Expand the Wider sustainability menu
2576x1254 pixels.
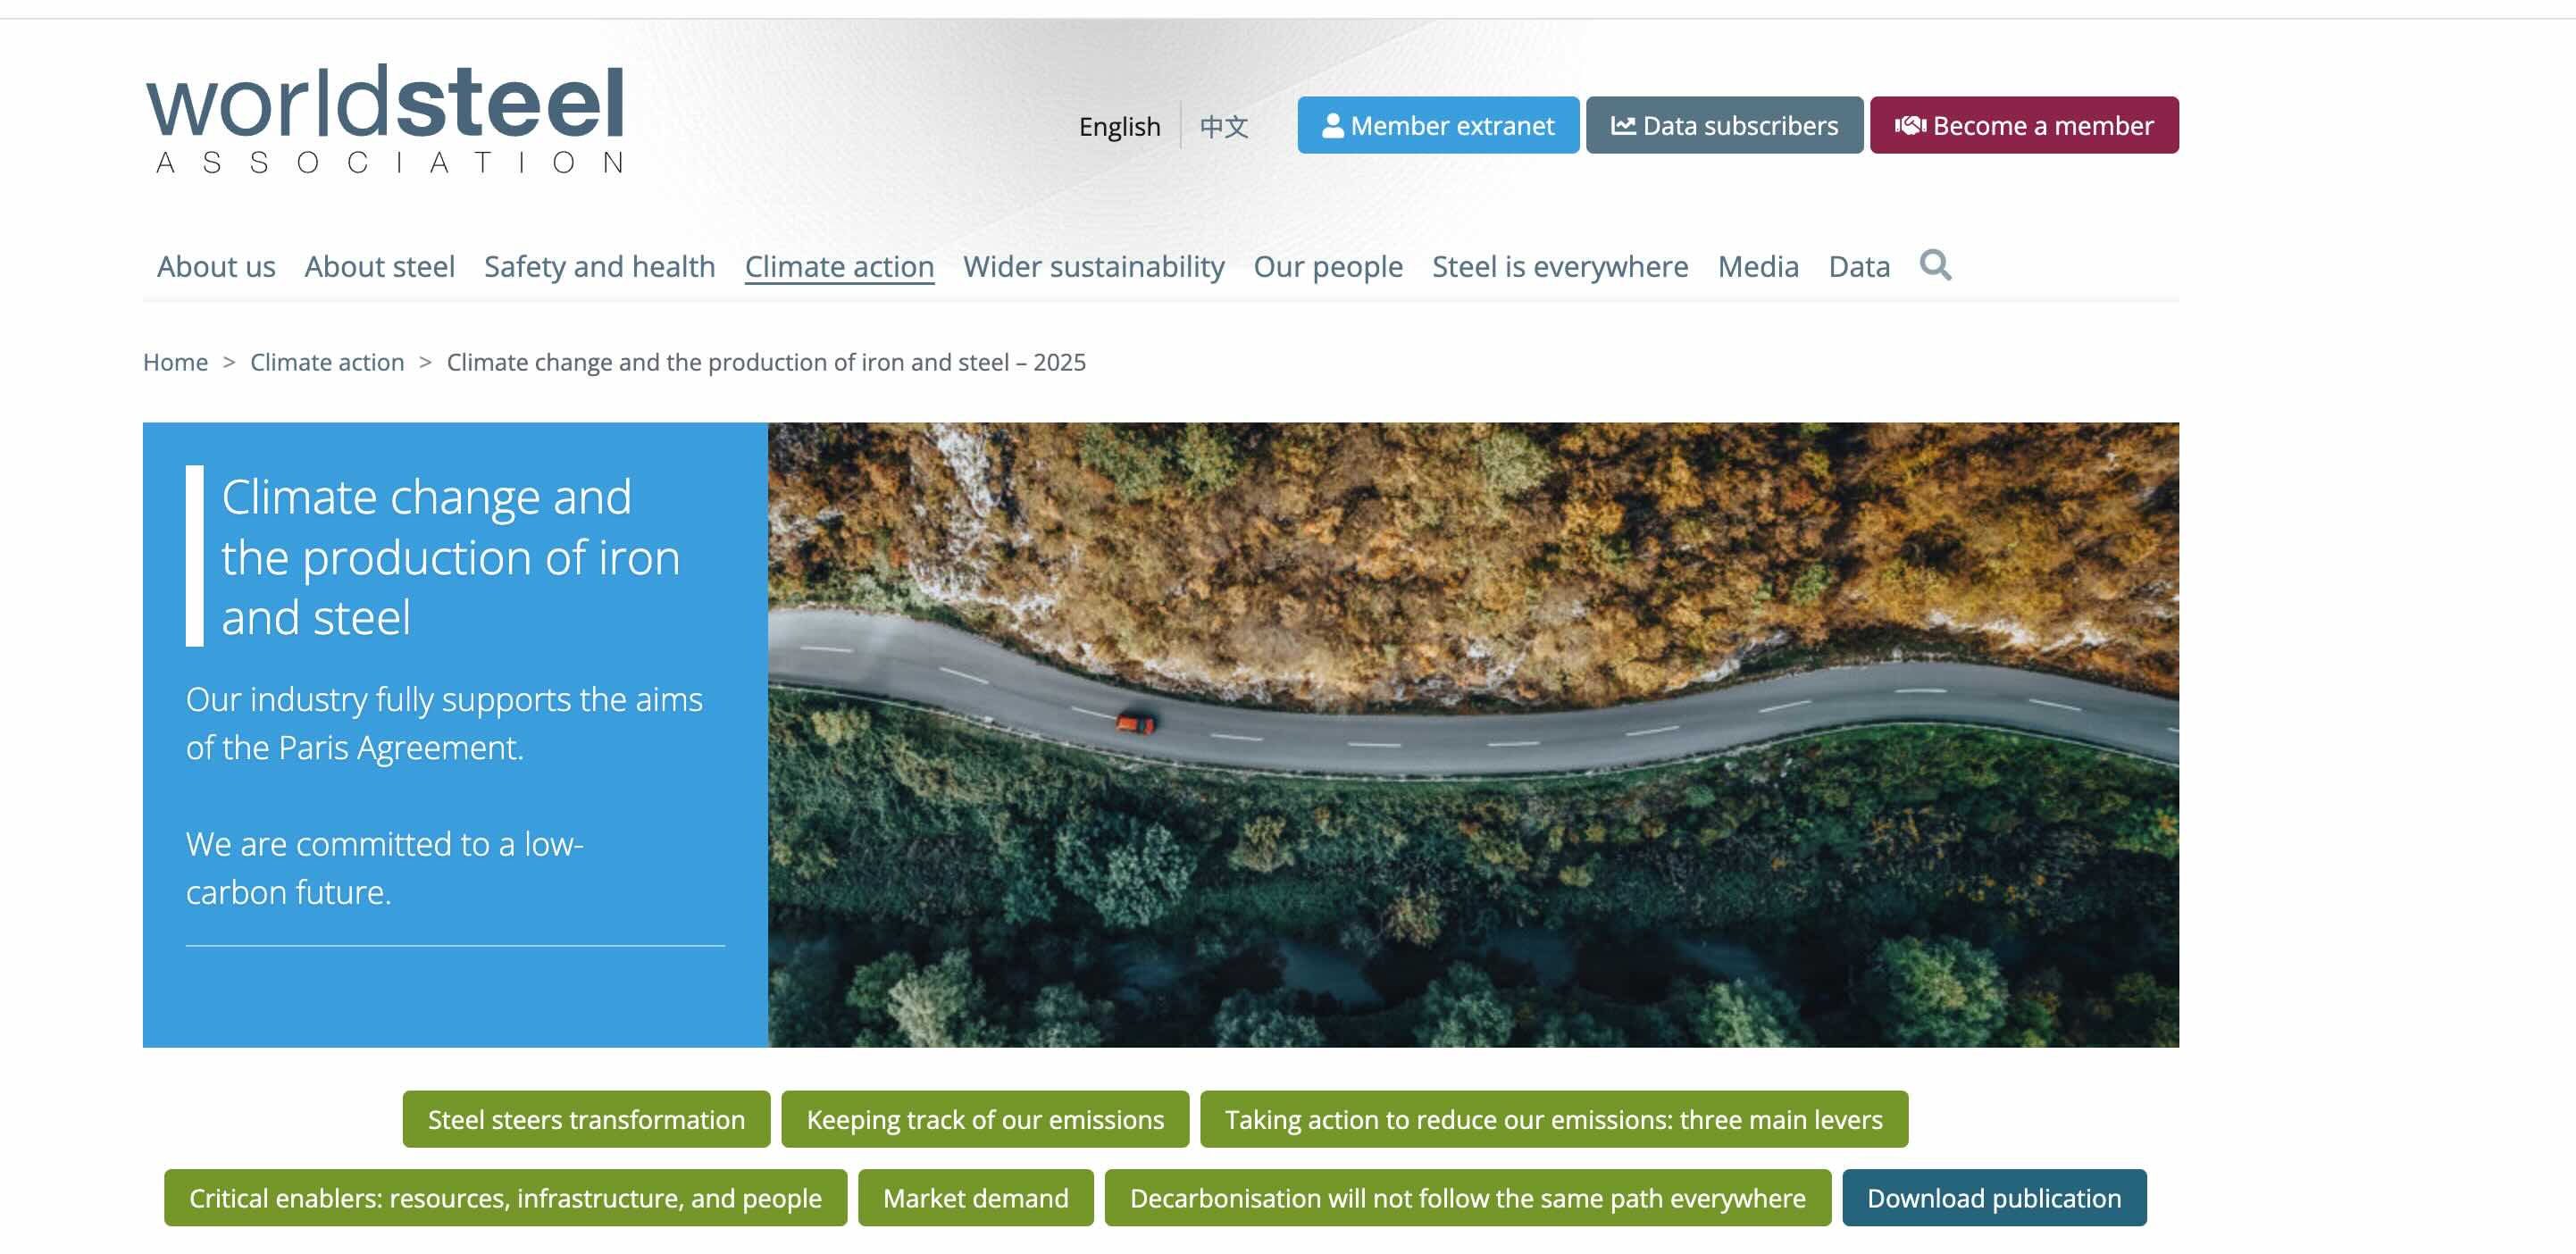[1093, 266]
